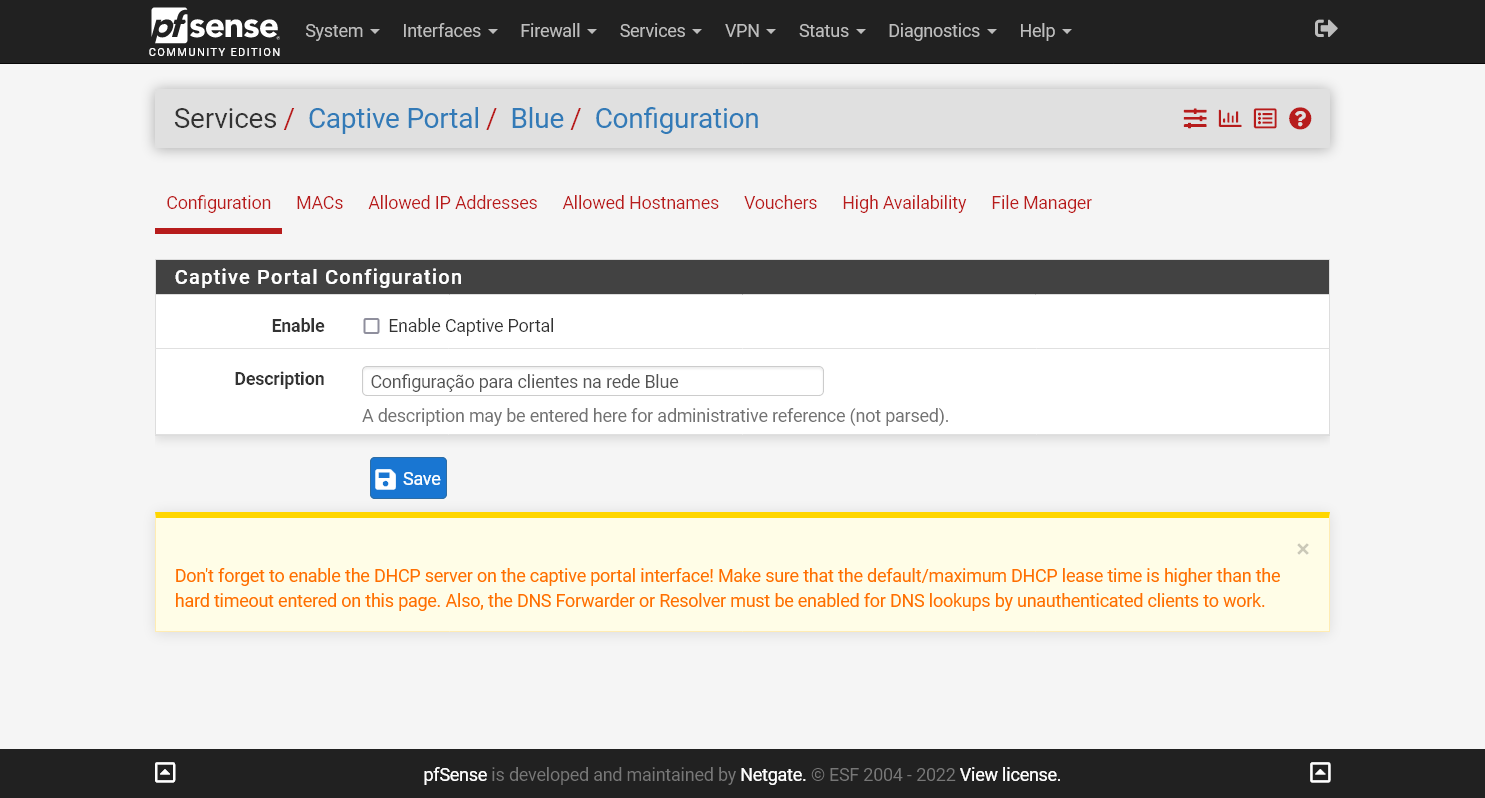
Task: Dismiss the DHCP warning with the X
Action: pos(1302,549)
